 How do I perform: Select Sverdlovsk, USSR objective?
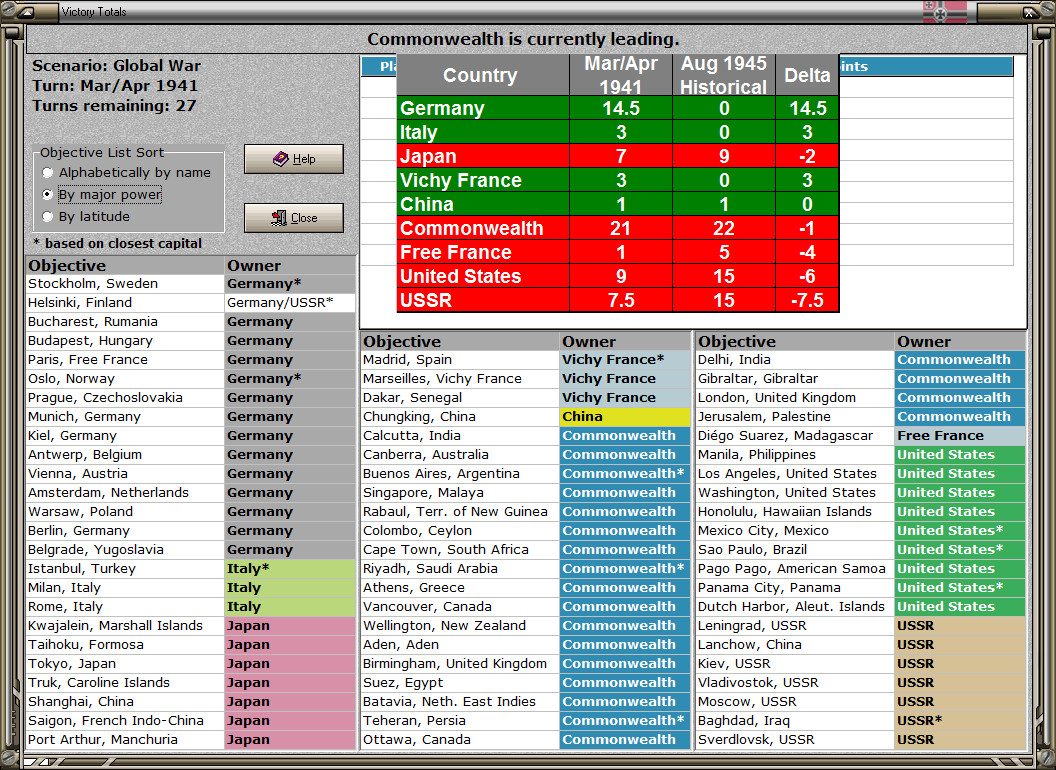tap(795, 740)
